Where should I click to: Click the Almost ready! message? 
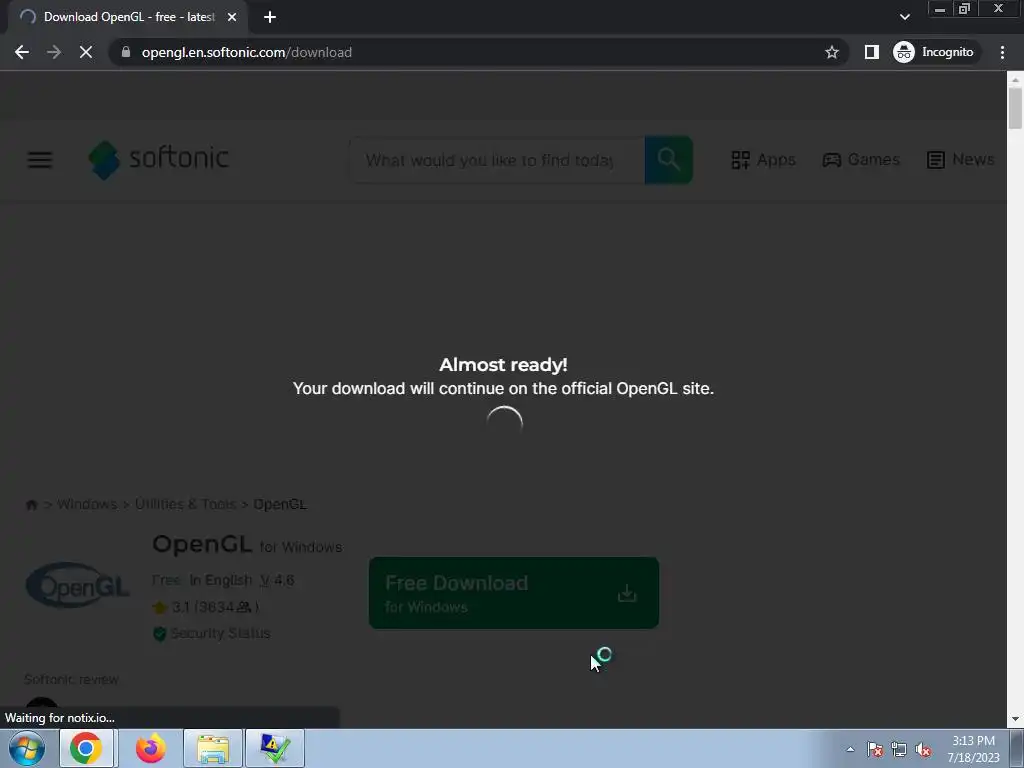[503, 364]
